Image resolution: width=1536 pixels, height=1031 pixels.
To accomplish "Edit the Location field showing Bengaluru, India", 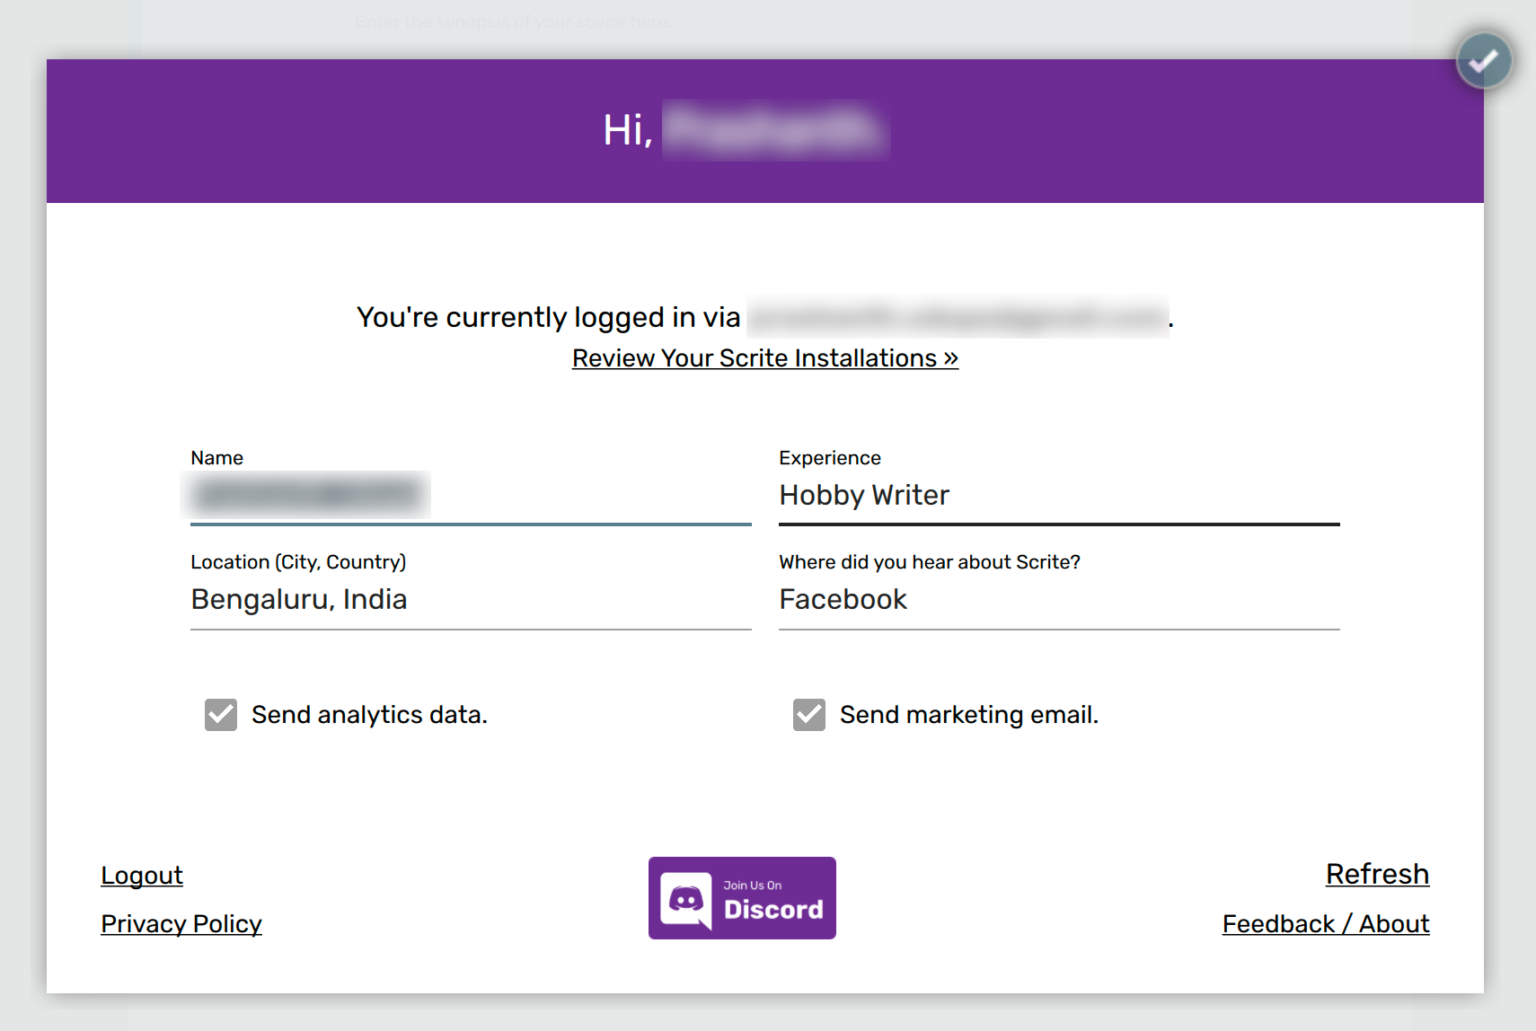I will [470, 599].
